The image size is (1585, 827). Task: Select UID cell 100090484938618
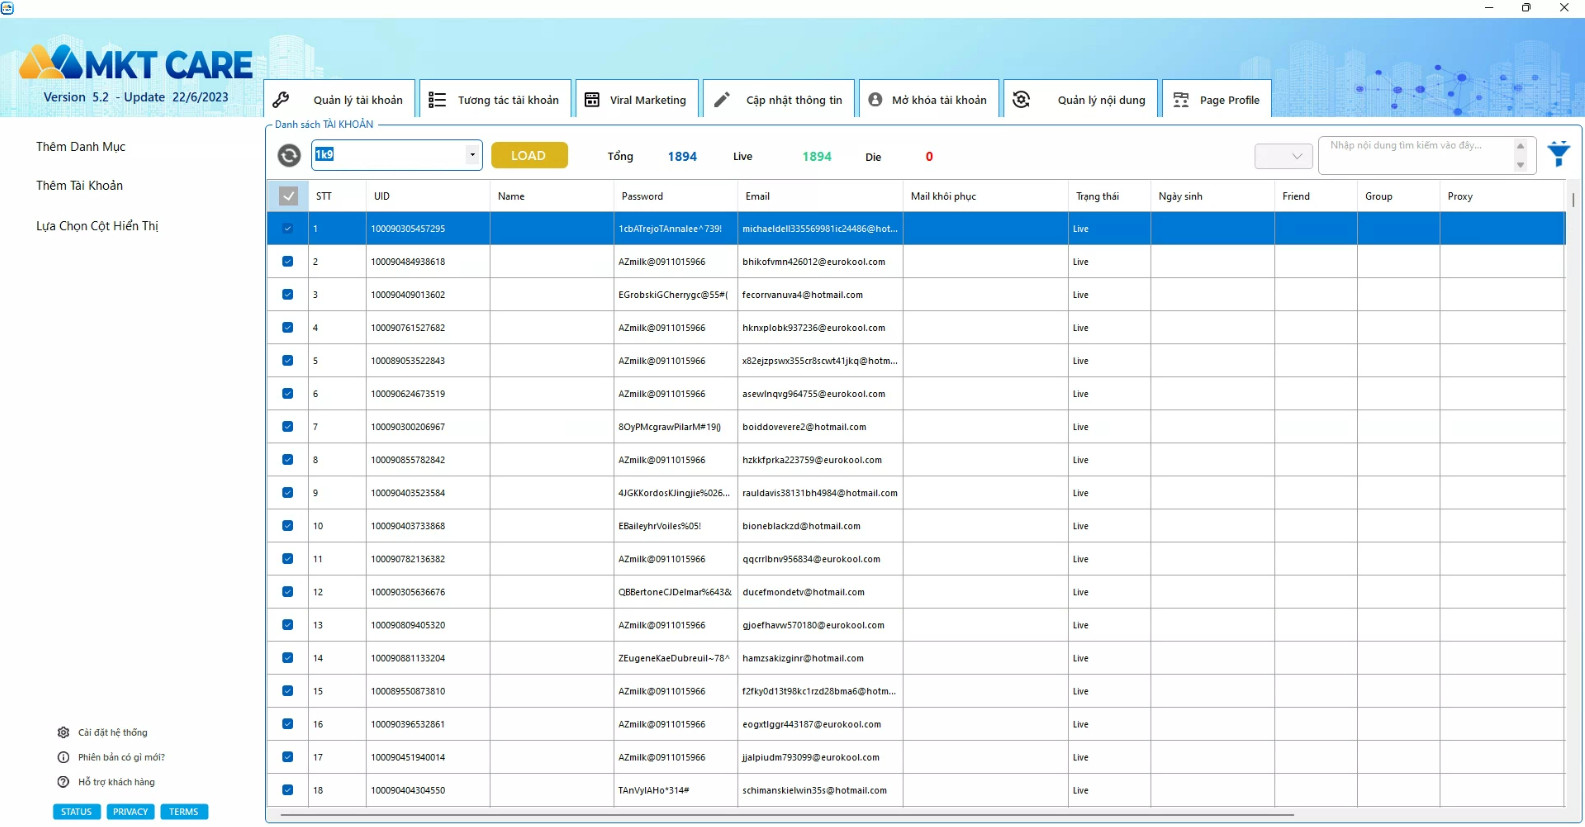pyautogui.click(x=428, y=261)
